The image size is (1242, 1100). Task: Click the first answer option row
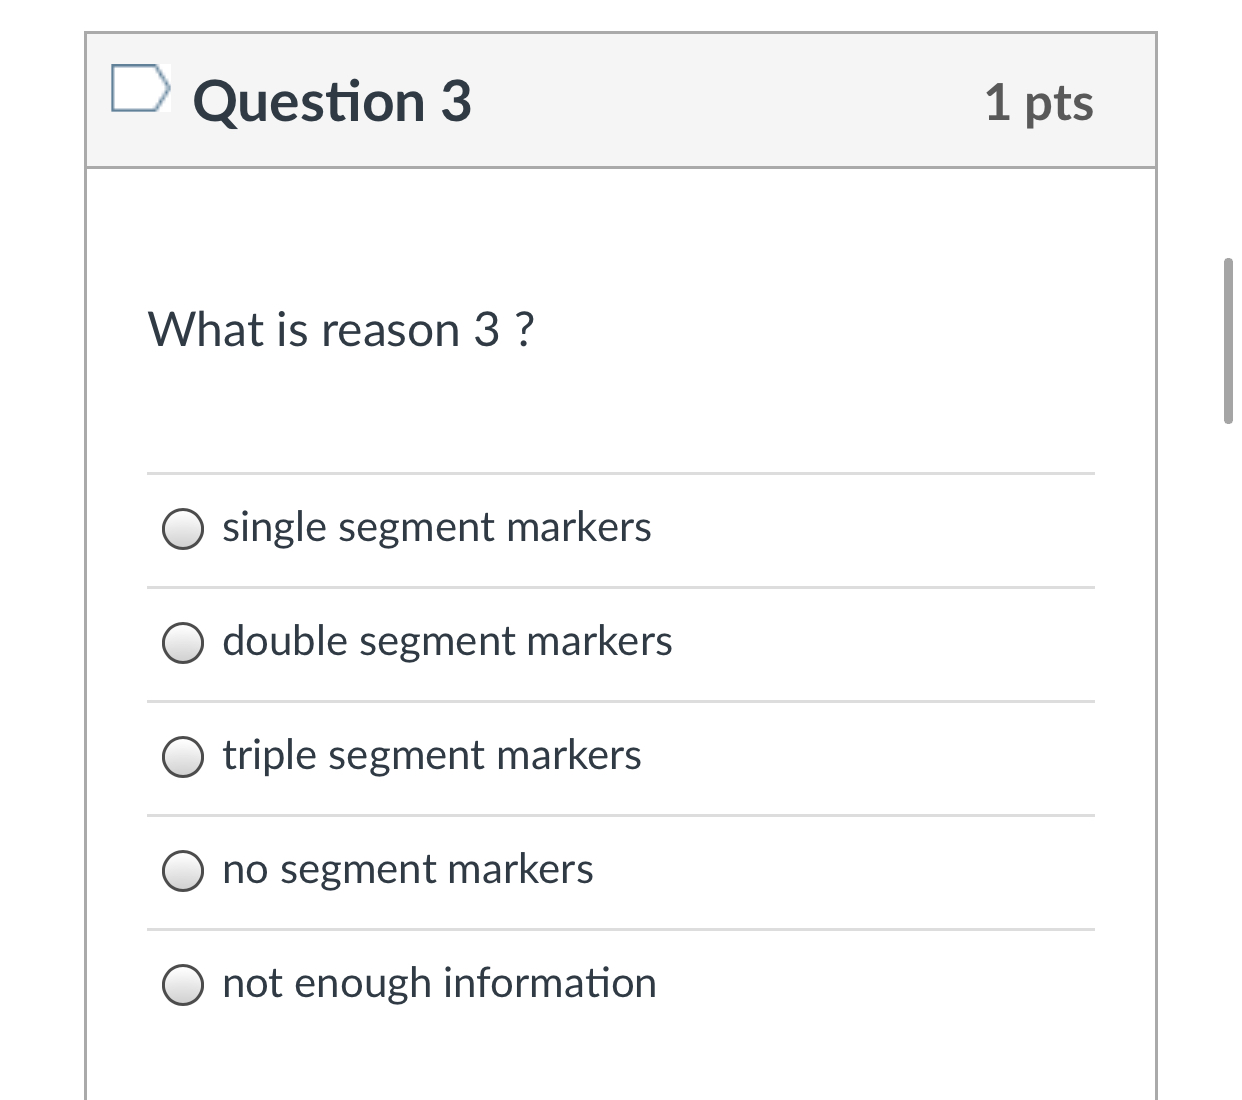[x=620, y=529]
